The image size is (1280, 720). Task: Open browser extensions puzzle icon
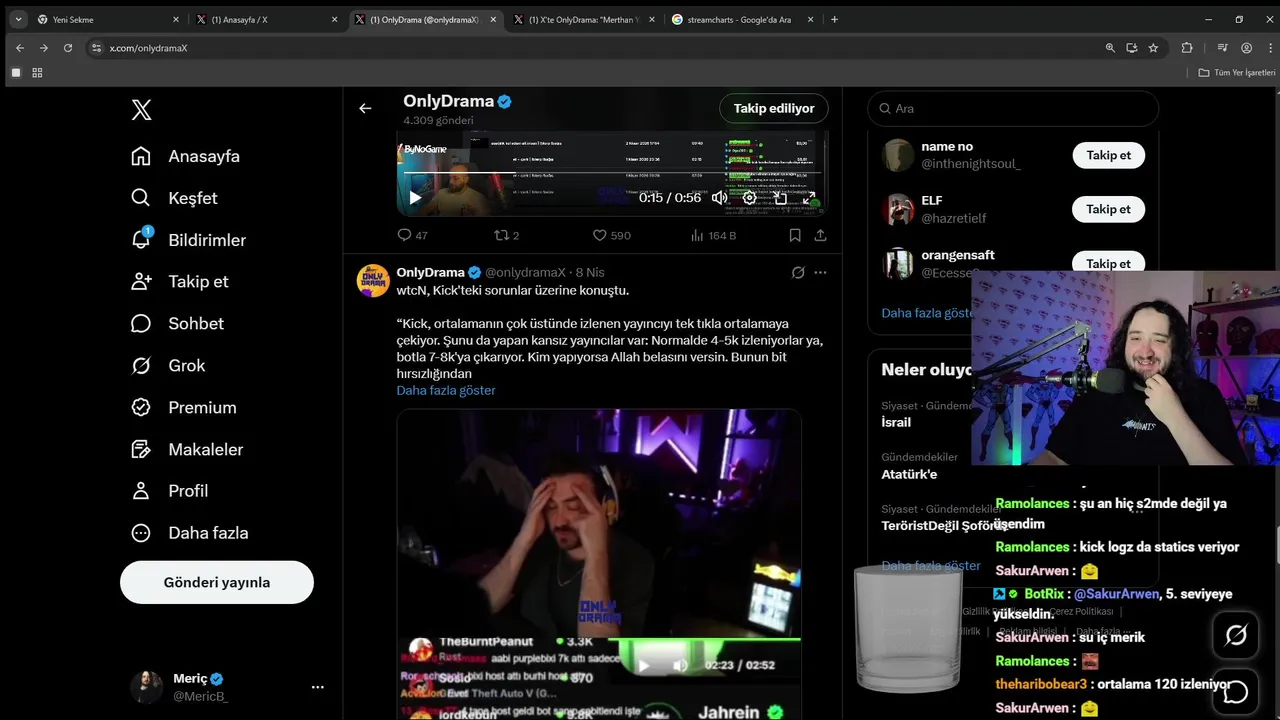coord(1187,47)
